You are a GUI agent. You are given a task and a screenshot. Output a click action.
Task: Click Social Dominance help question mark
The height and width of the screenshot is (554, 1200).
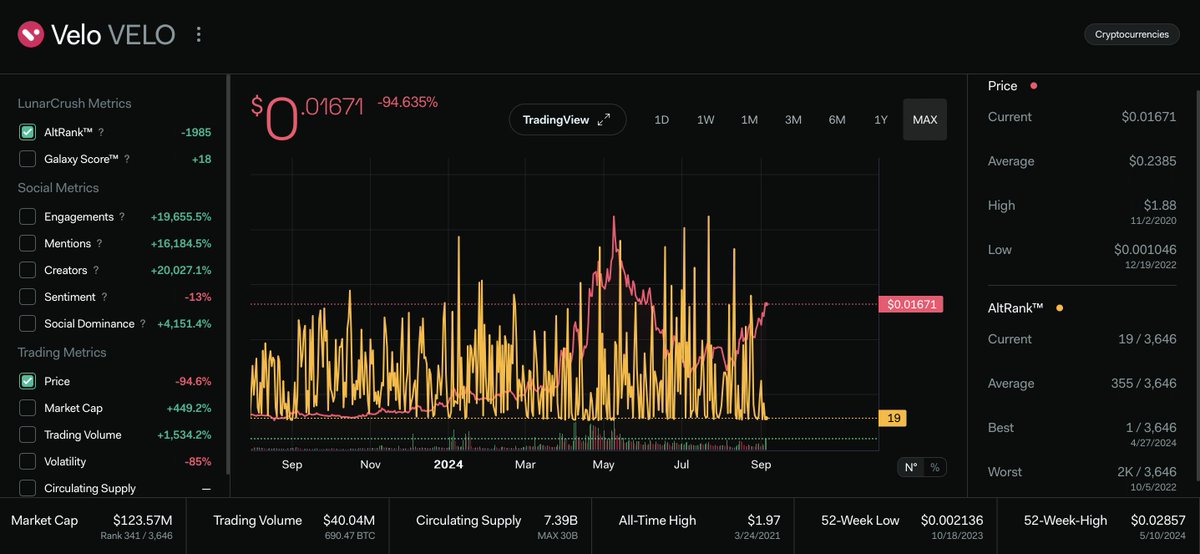[x=143, y=324]
